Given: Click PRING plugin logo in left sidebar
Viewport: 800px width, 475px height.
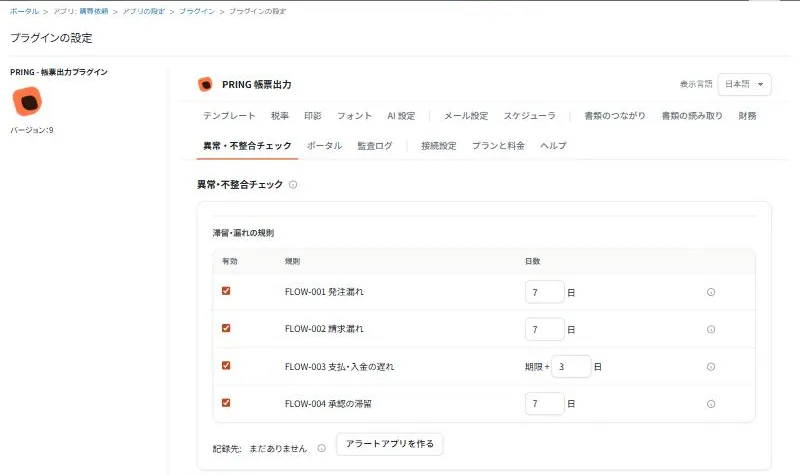Looking at the screenshot, I should pos(27,101).
